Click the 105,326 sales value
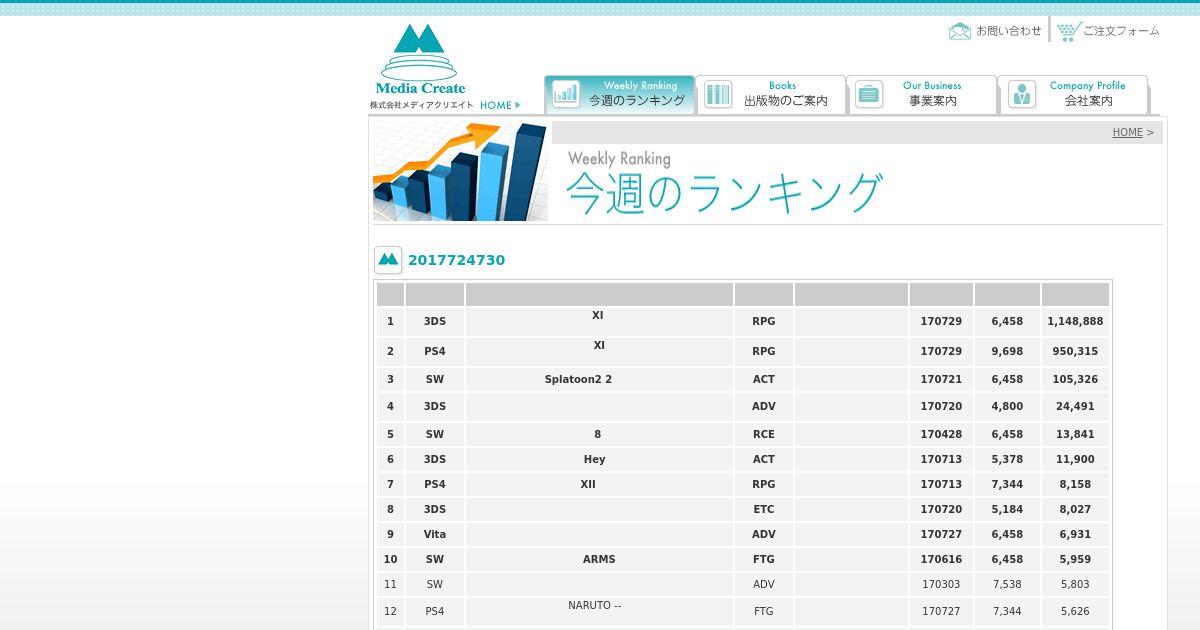 pyautogui.click(x=1075, y=379)
